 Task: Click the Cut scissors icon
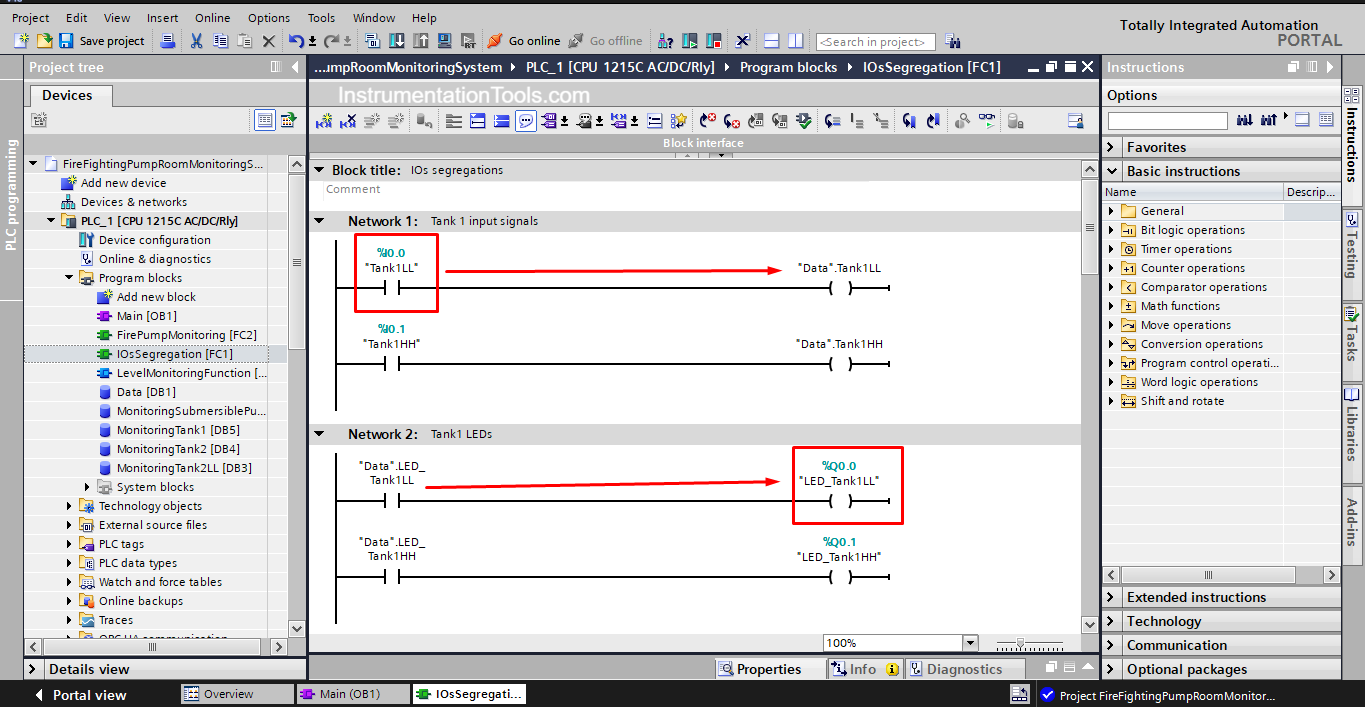(196, 41)
